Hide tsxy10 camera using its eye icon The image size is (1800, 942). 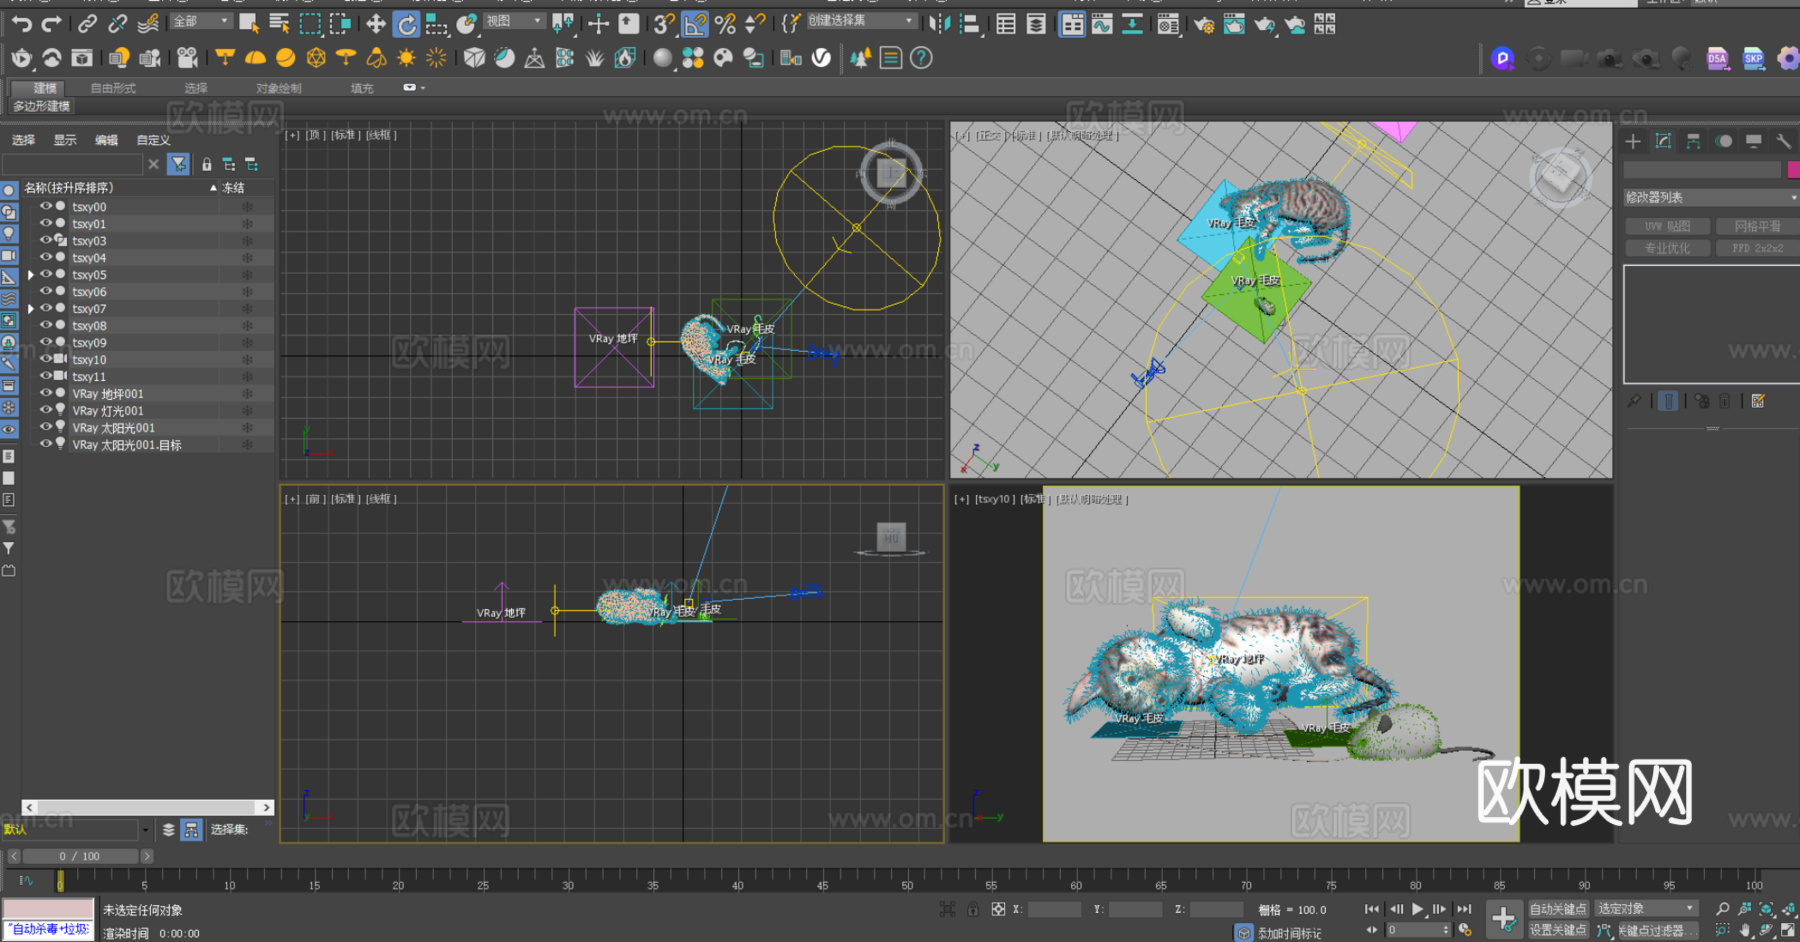(45, 359)
